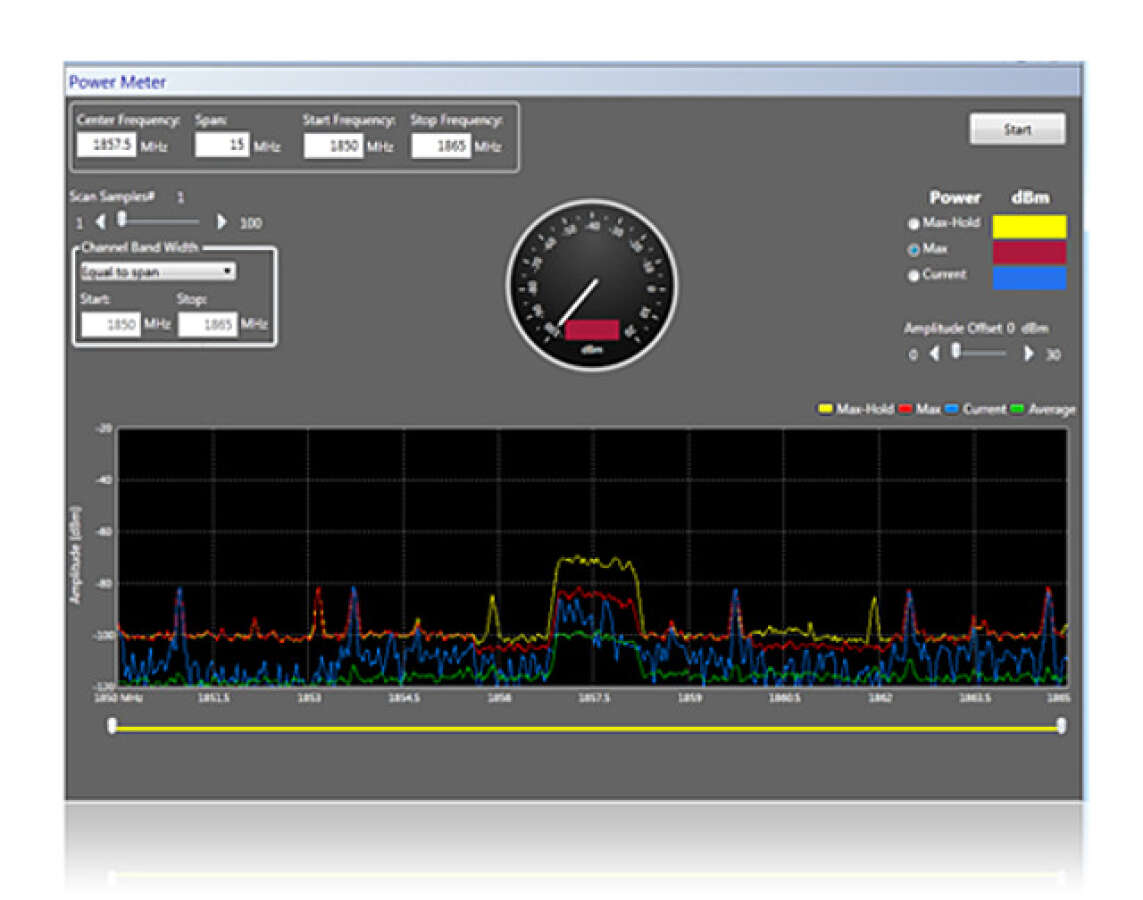Click the Scan Samples slider handle
The image size is (1143, 900).
(122, 219)
